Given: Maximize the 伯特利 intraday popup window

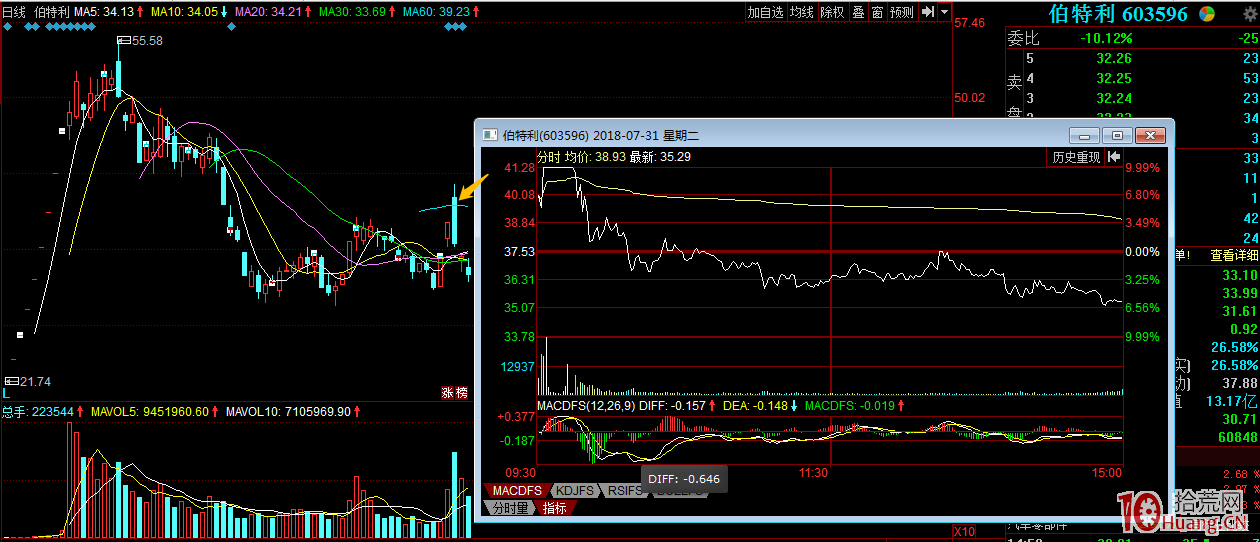Looking at the screenshot, I should click(1117, 135).
